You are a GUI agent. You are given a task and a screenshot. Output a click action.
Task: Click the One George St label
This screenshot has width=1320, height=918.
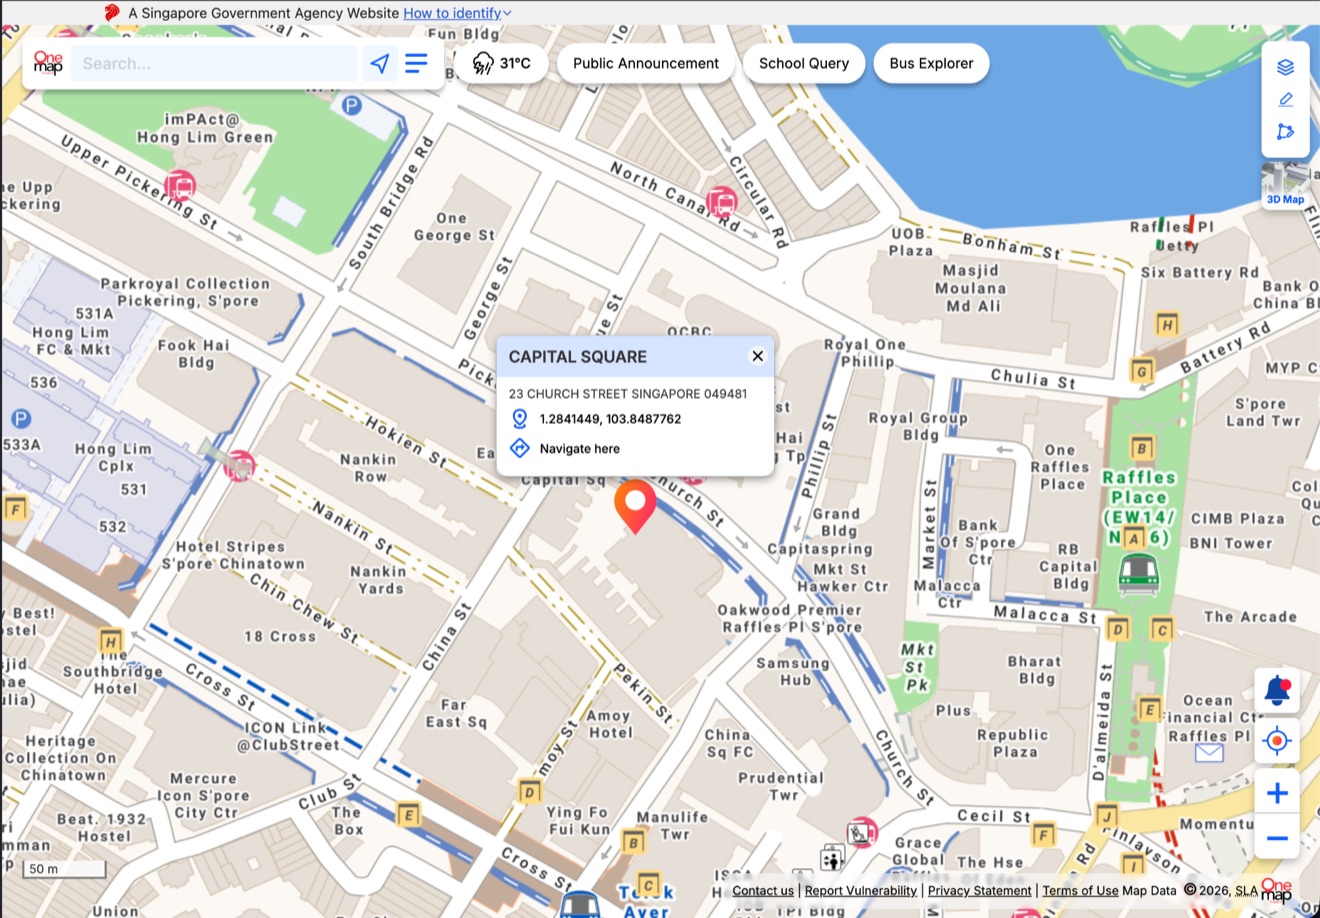pyautogui.click(x=454, y=226)
